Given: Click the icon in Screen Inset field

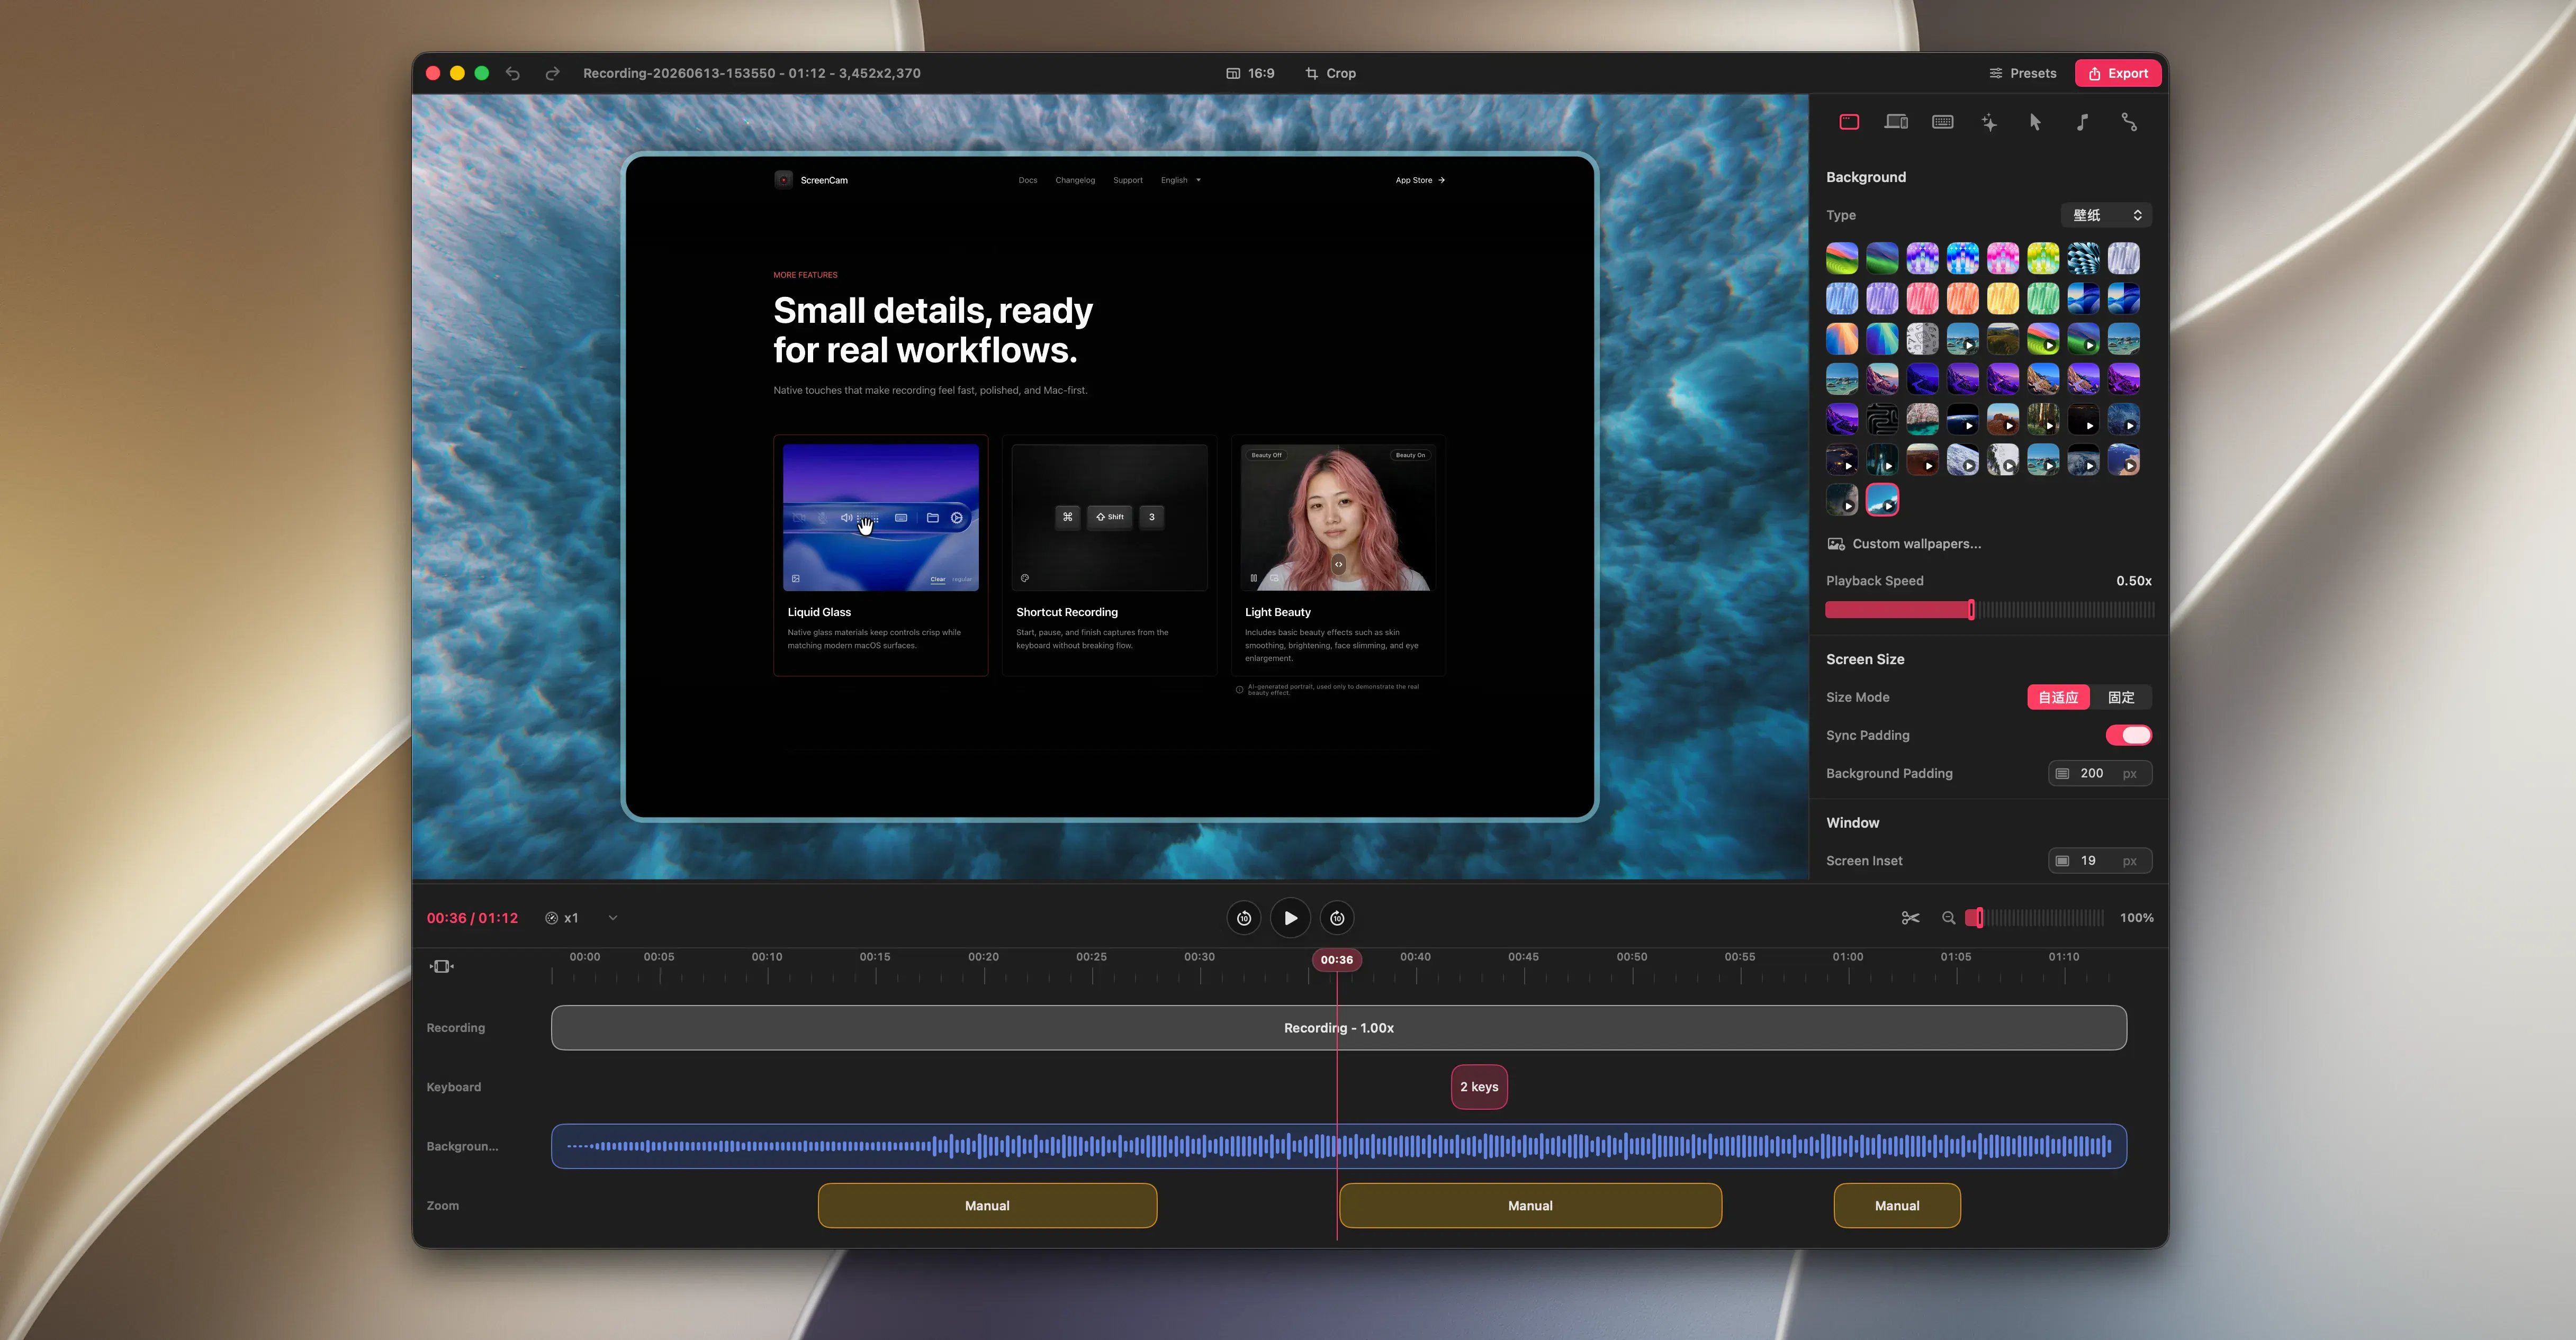Looking at the screenshot, I should [2062, 860].
